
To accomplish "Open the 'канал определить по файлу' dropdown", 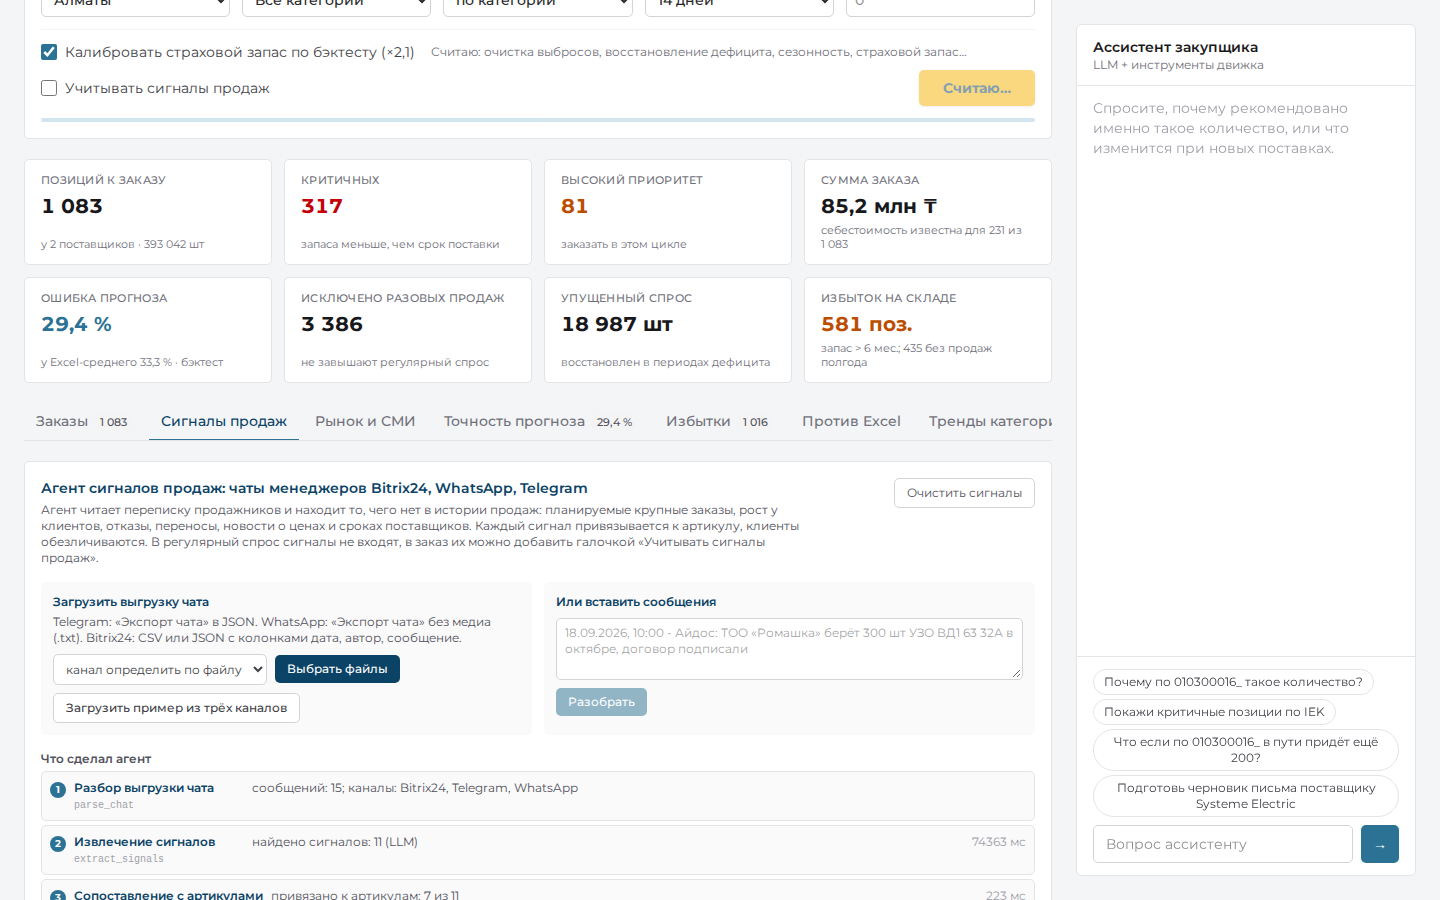I will (160, 670).
